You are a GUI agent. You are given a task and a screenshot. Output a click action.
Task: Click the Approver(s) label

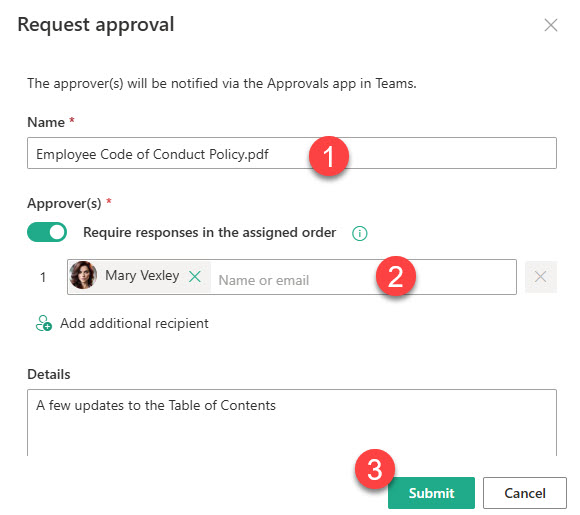coord(64,203)
